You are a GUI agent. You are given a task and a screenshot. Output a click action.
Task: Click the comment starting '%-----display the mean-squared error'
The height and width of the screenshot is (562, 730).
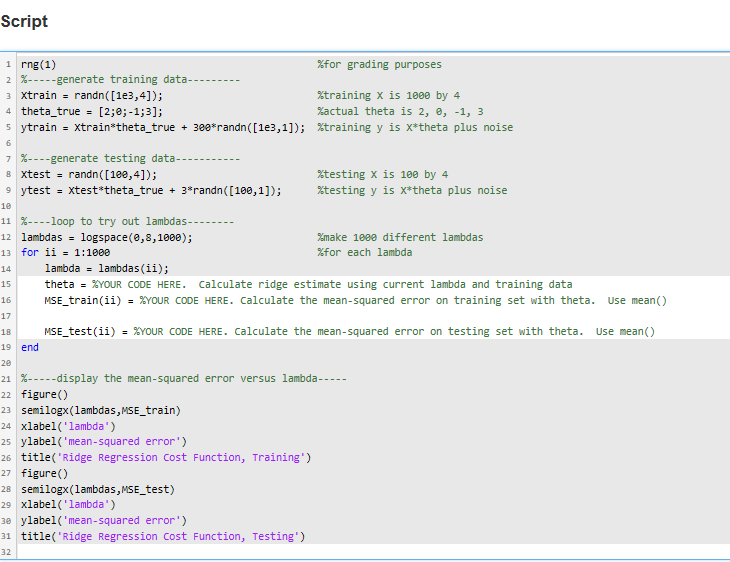(x=184, y=379)
